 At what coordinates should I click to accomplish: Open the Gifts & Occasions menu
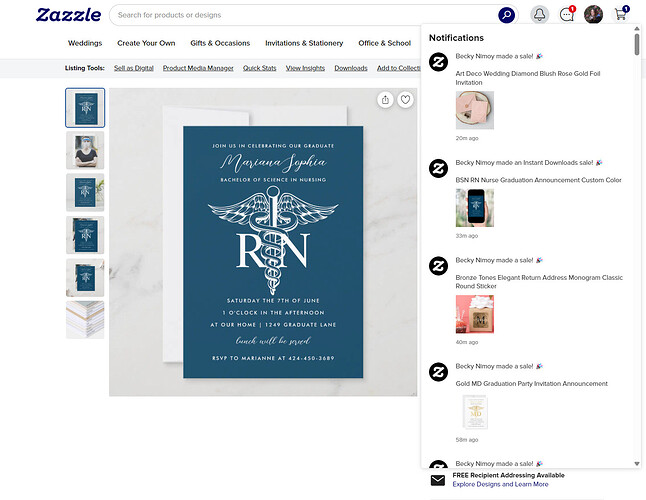point(220,43)
